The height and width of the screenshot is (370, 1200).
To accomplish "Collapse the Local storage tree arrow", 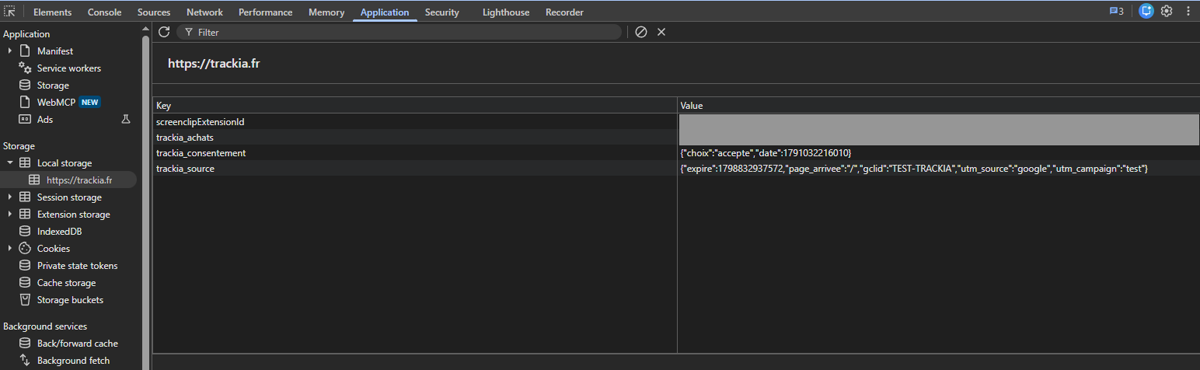I will click(10, 163).
